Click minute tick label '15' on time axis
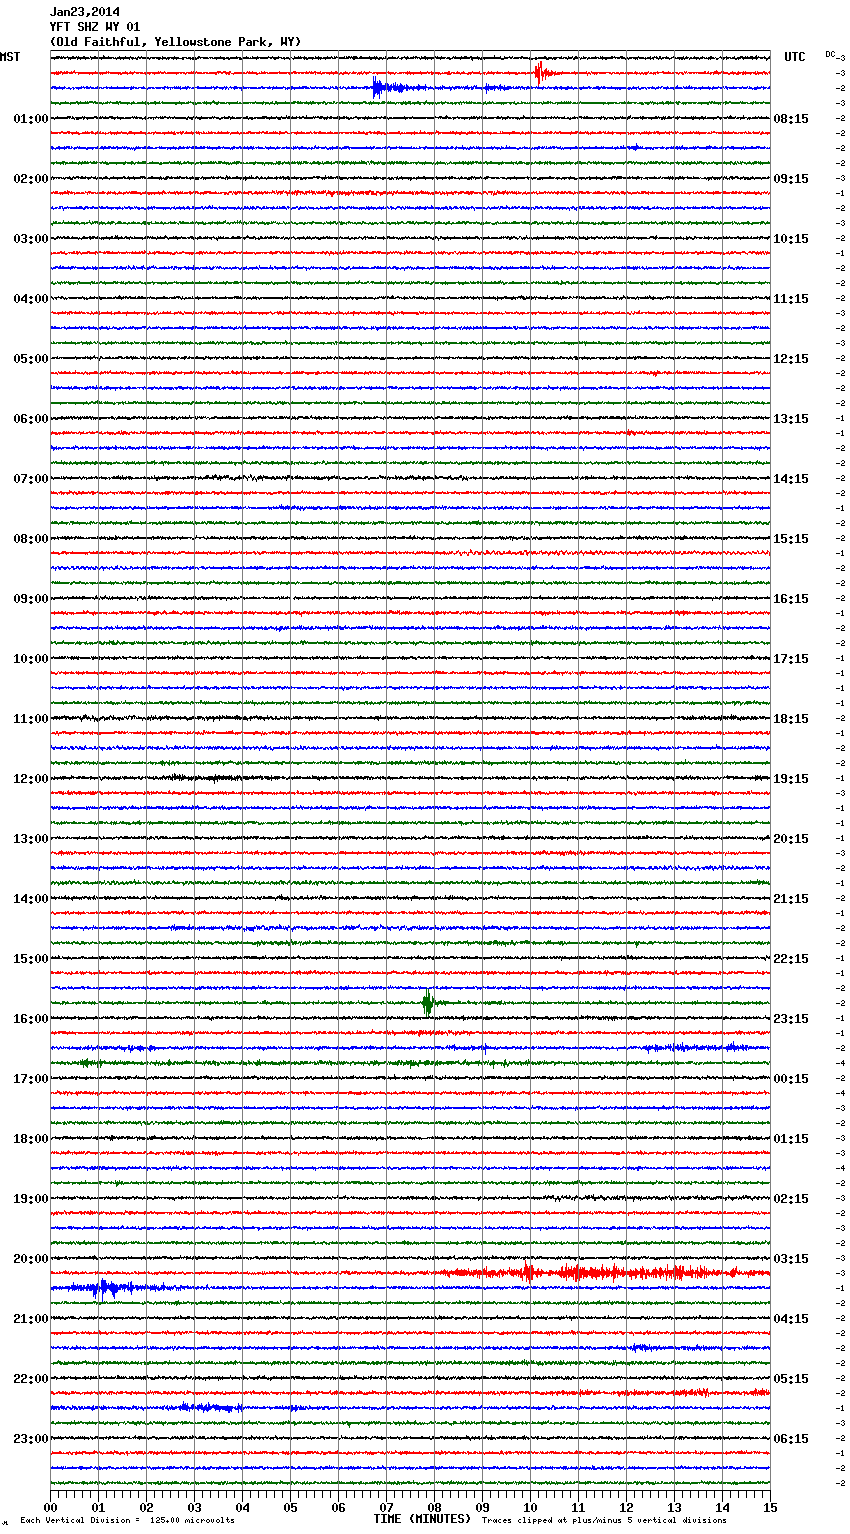 [769, 1507]
